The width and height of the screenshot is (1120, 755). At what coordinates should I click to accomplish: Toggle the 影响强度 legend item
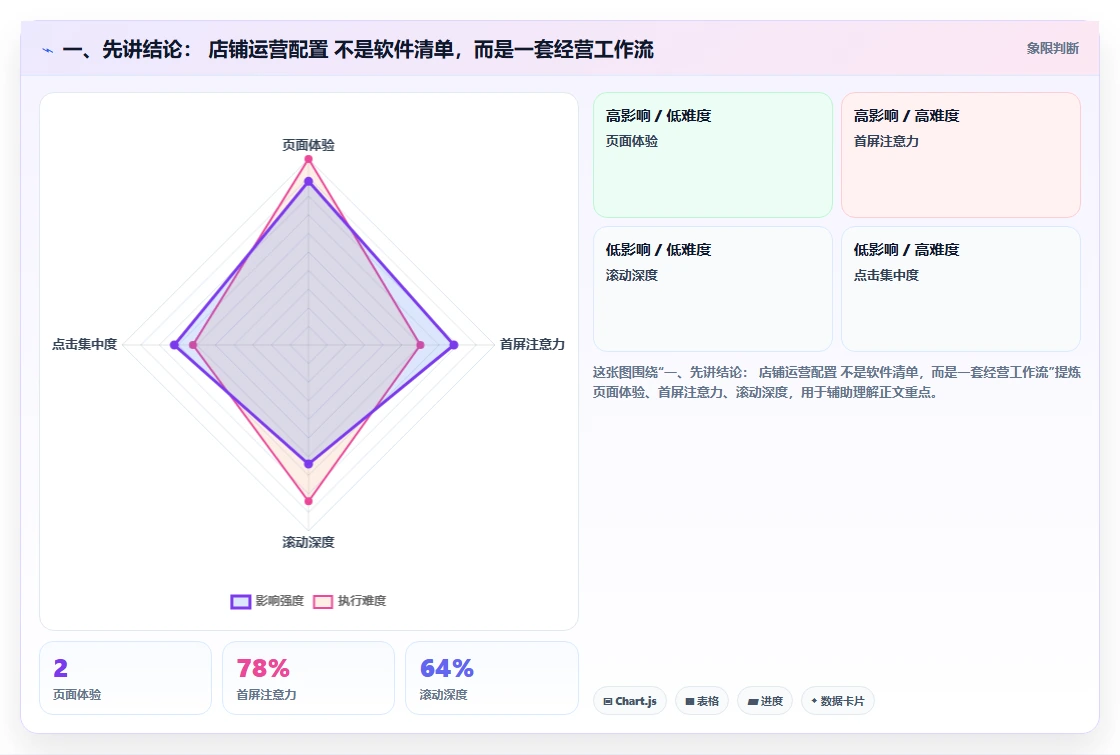[267, 601]
